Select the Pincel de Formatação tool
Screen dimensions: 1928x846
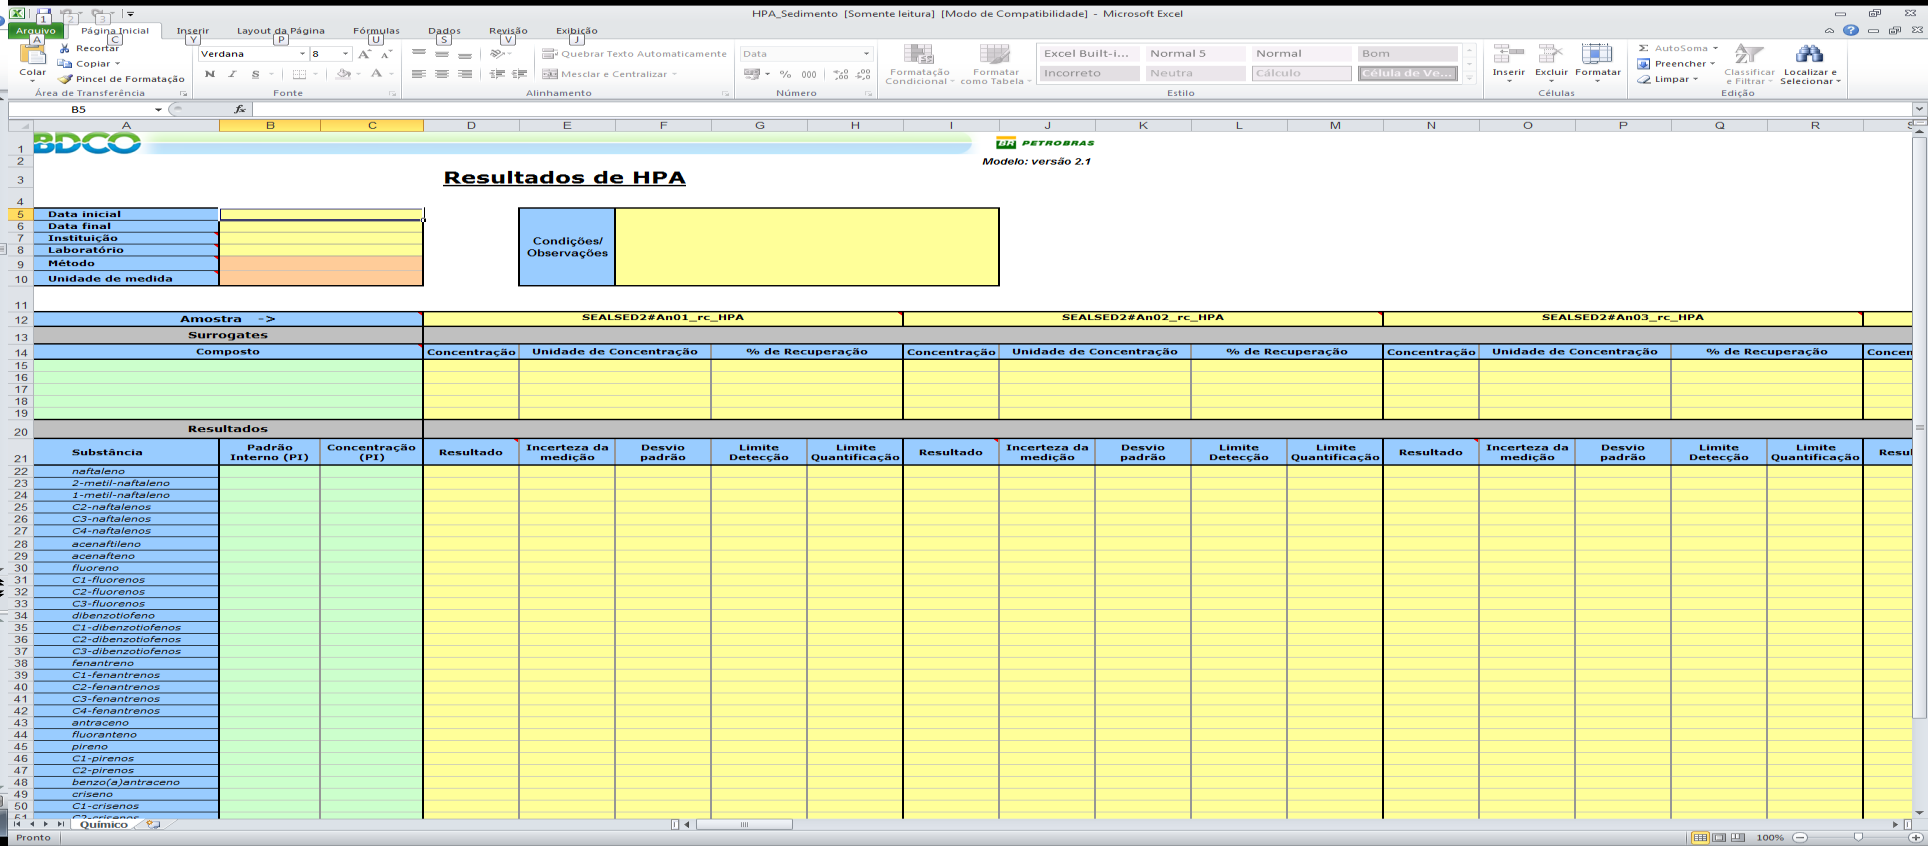121,79
